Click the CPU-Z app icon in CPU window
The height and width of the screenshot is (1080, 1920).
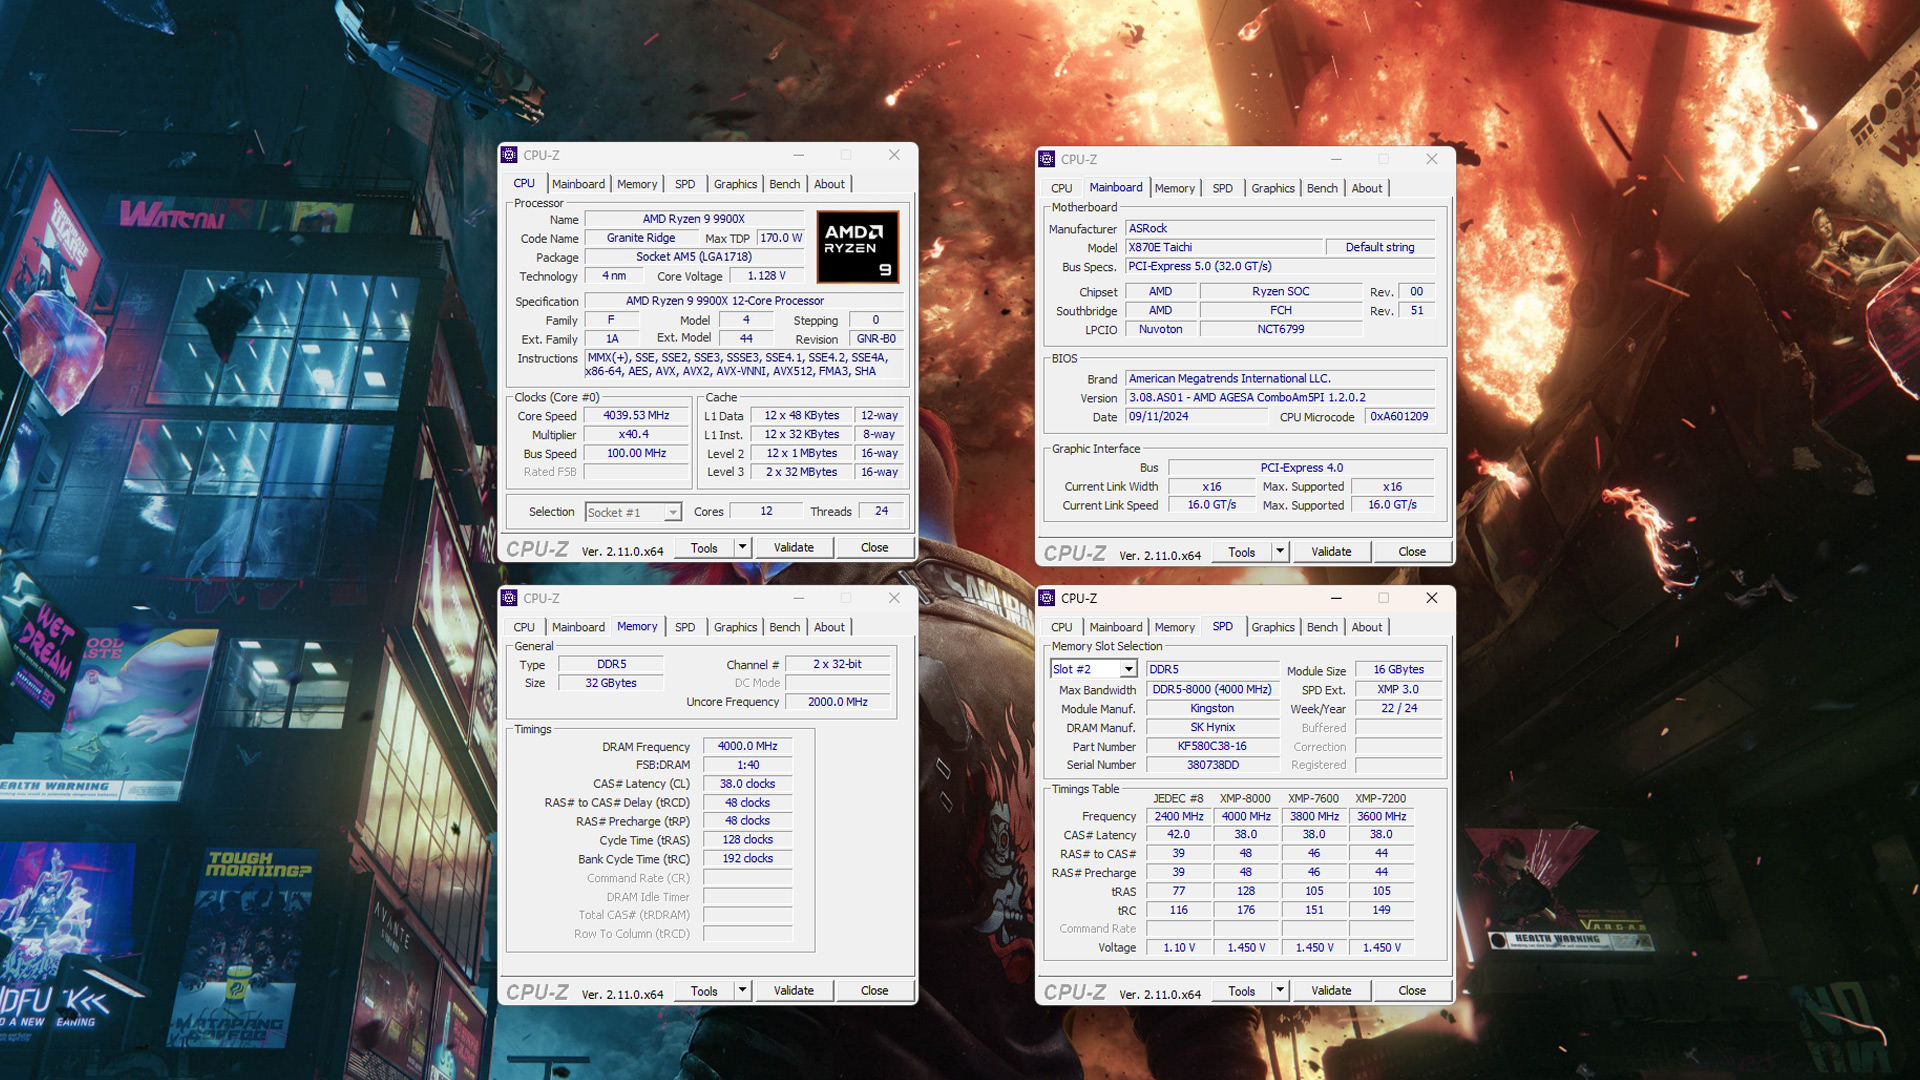tap(509, 155)
